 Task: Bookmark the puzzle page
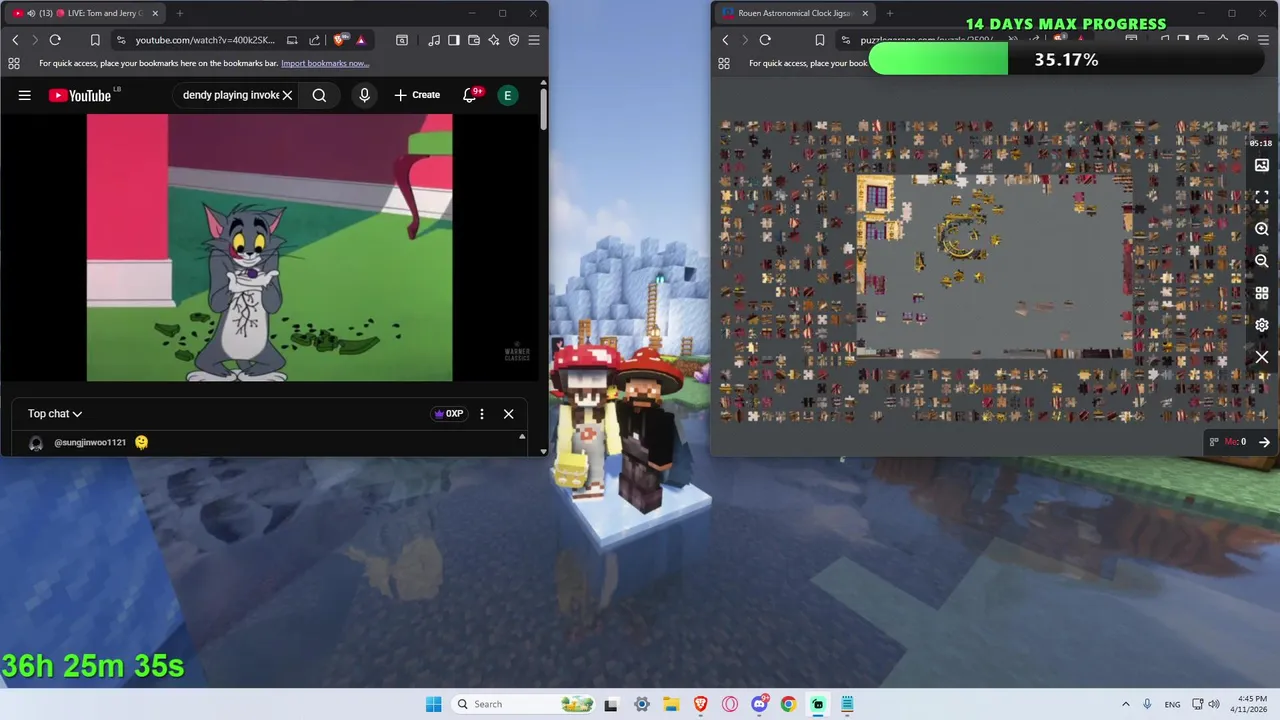click(819, 40)
